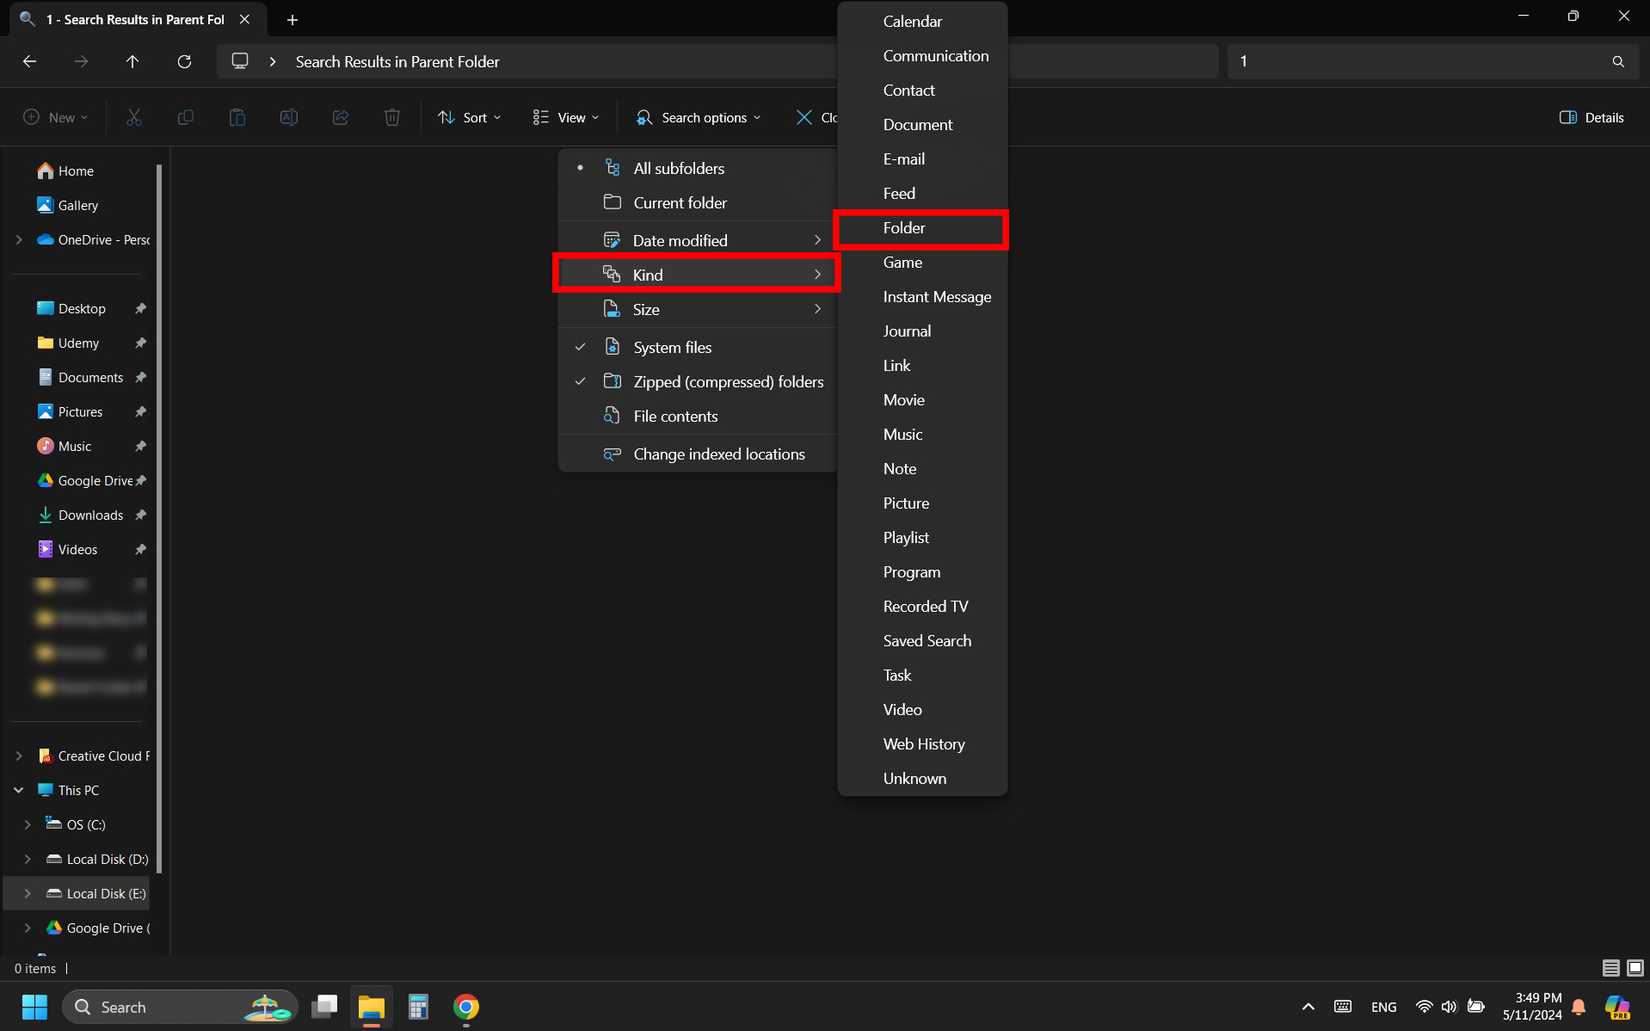Click the Cut icon in the toolbar
Viewport: 1650px width, 1031px height.
click(133, 117)
